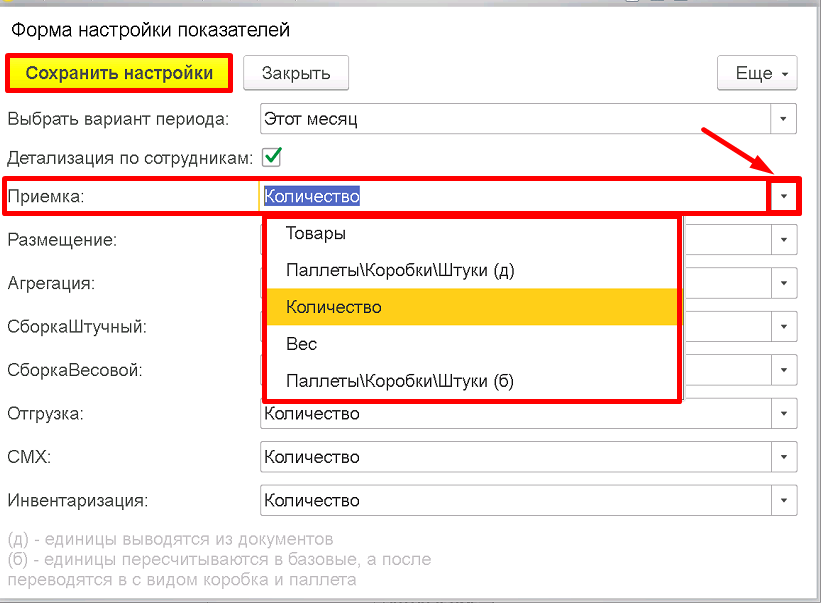Click the СборкаВесовой: label
The image size is (823, 603).
pos(75,370)
